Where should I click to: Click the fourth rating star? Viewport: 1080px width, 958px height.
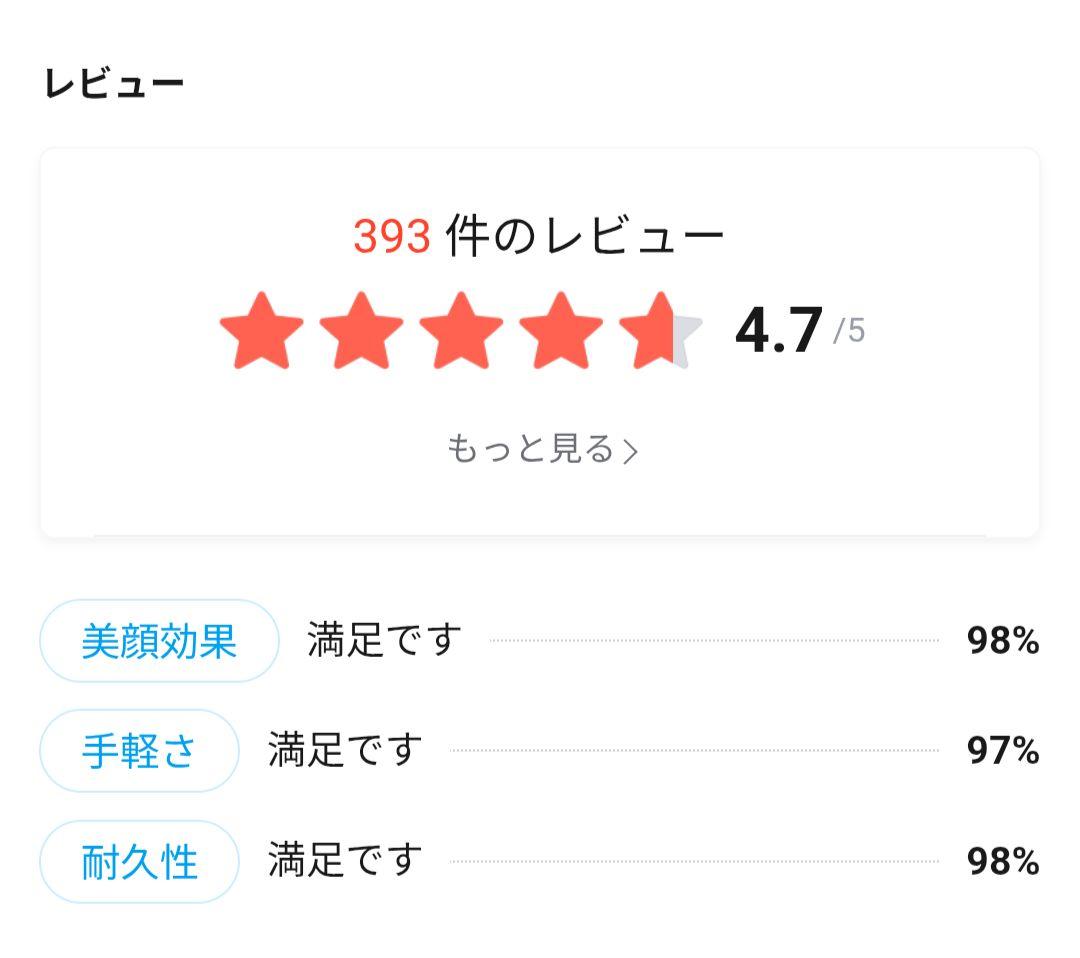point(561,331)
